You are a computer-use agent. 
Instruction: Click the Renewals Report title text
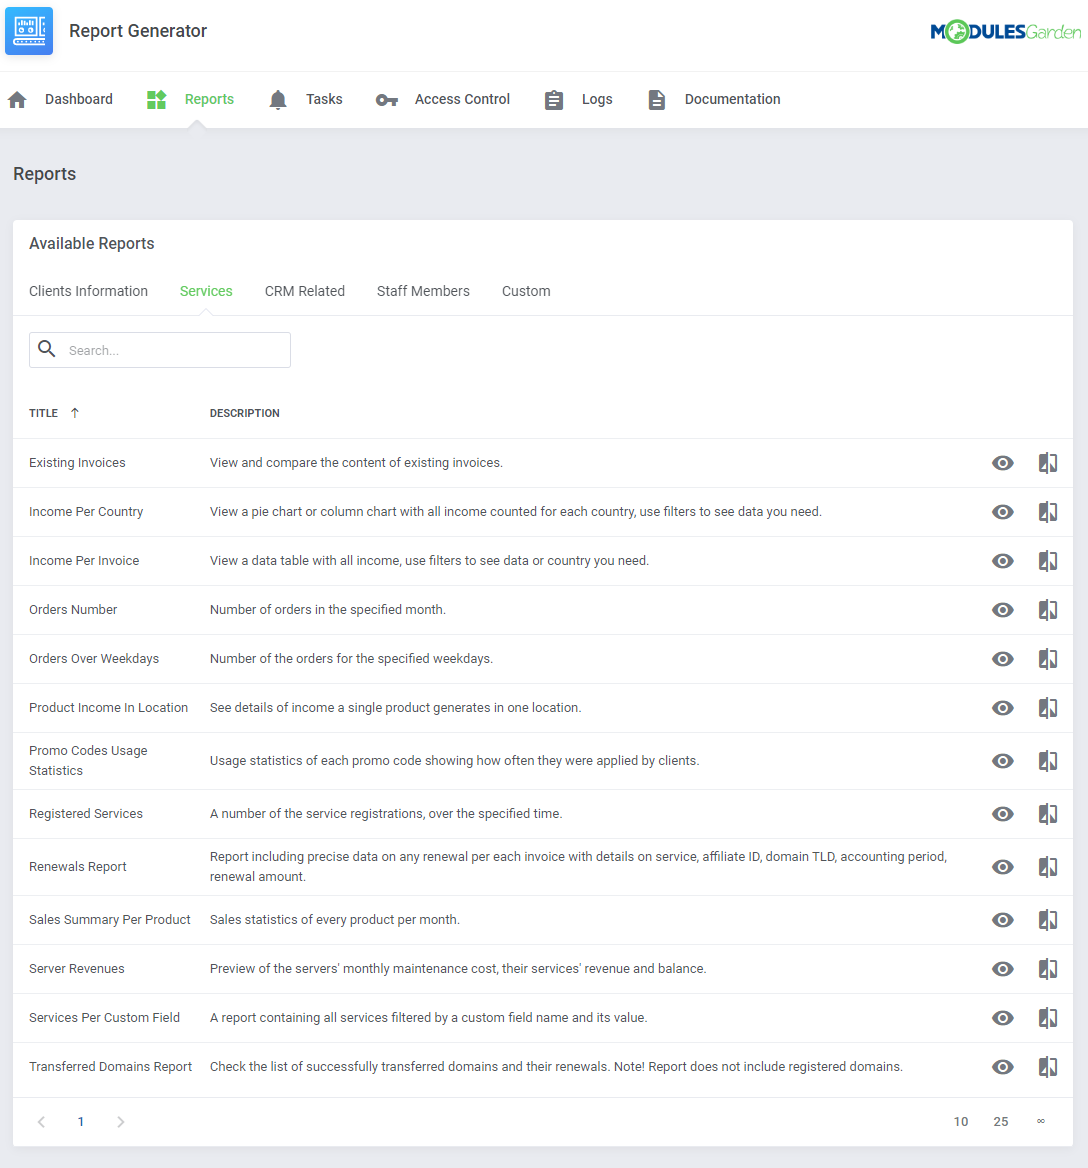click(78, 867)
